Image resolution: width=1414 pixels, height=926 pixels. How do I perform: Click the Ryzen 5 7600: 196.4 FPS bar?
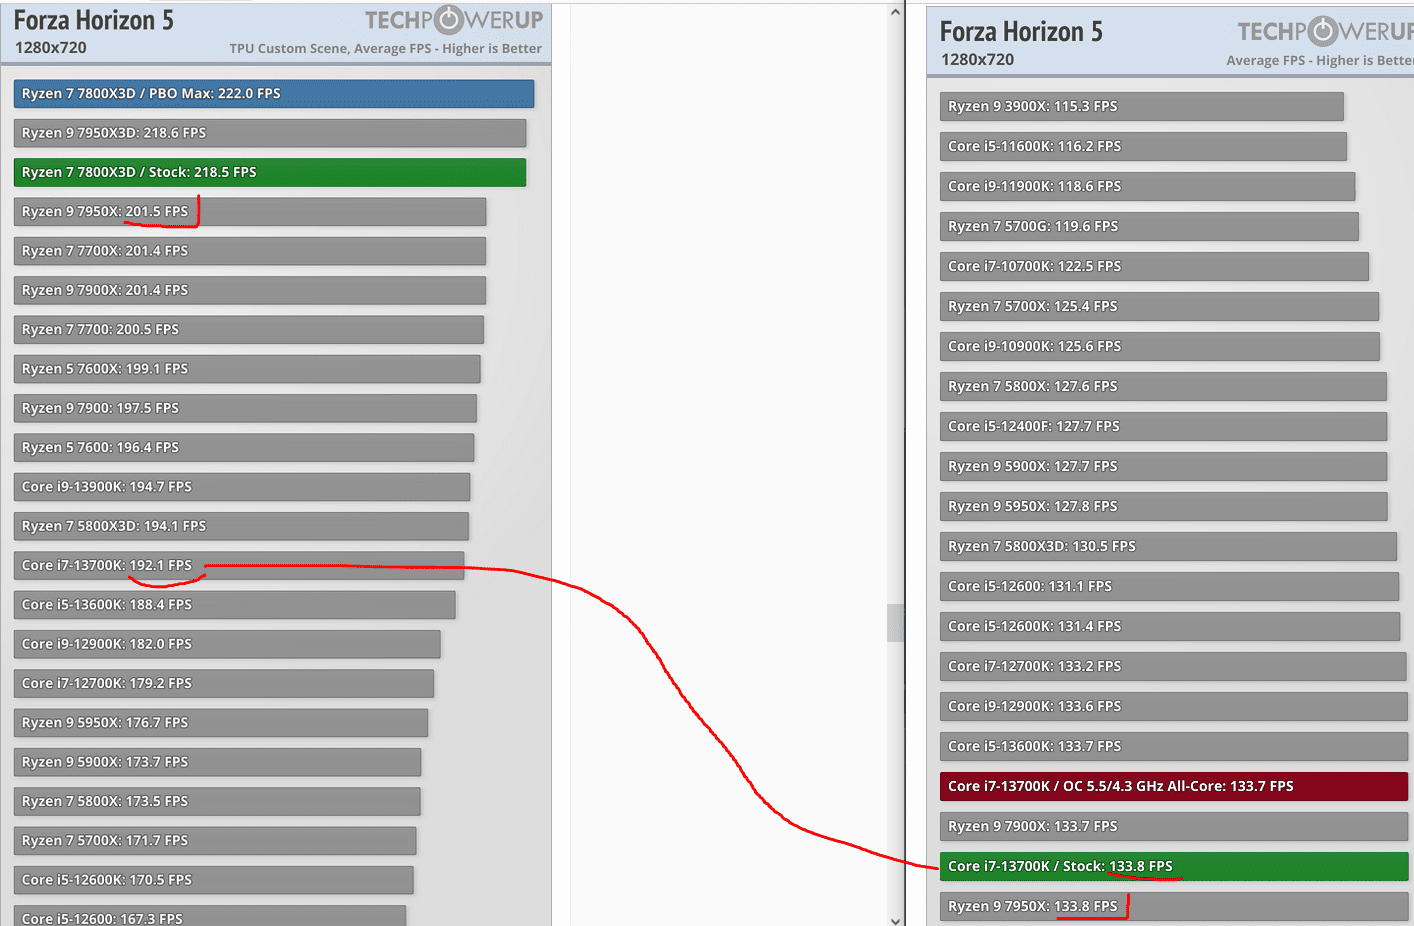(244, 448)
